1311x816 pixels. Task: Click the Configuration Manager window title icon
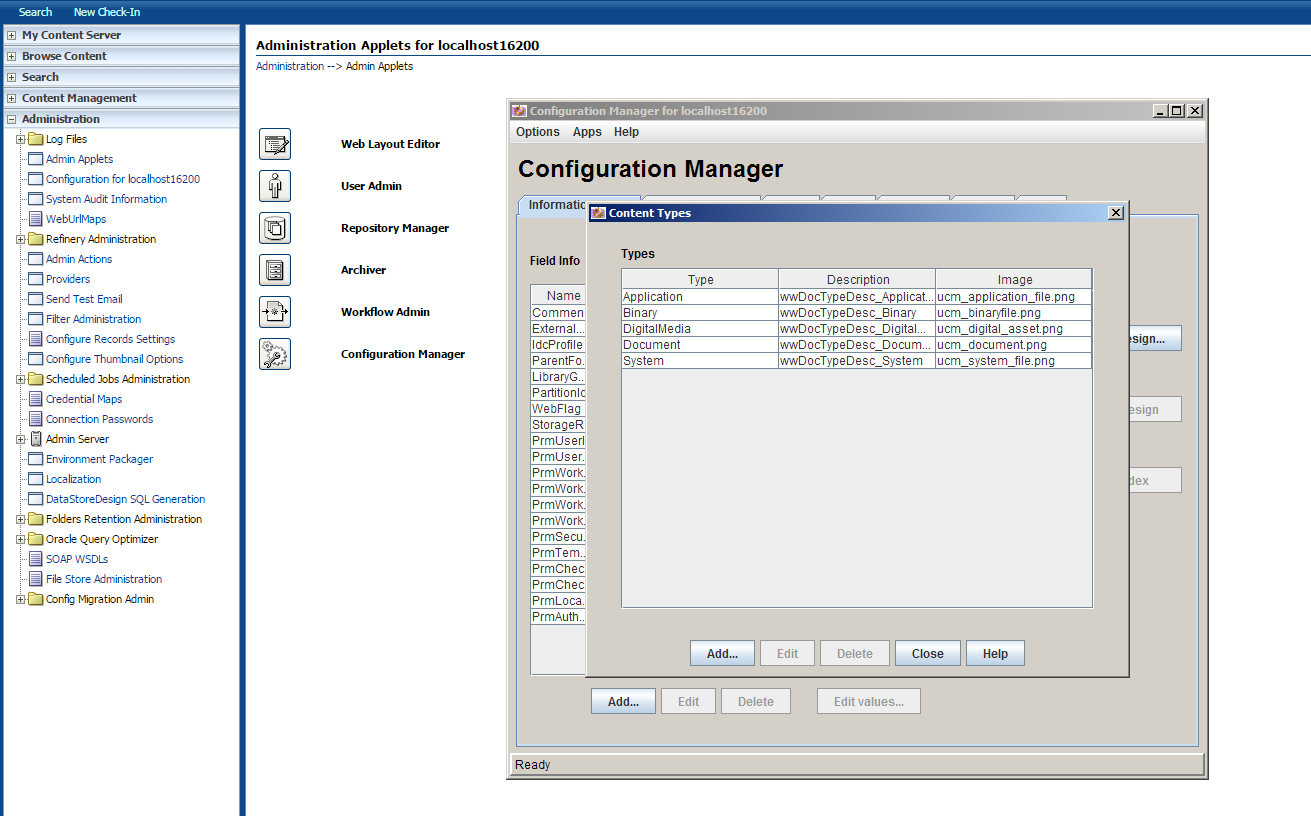click(x=519, y=111)
